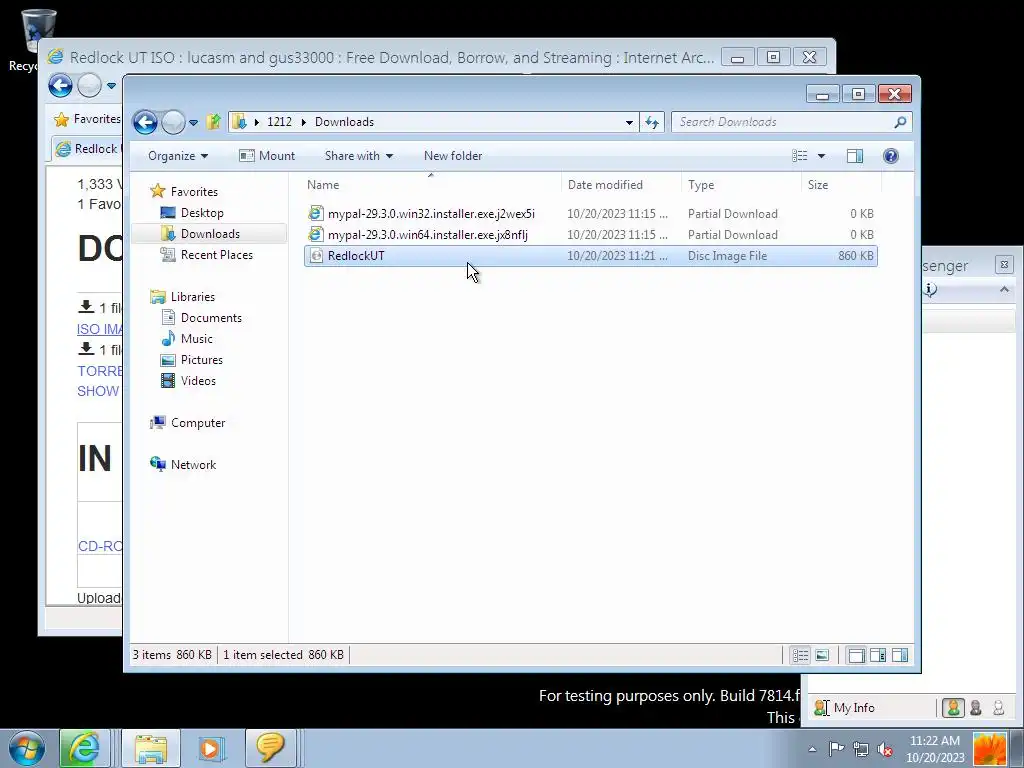The height and width of the screenshot is (768, 1024).
Task: Select the white contact icon in messenger
Action: [x=999, y=707]
